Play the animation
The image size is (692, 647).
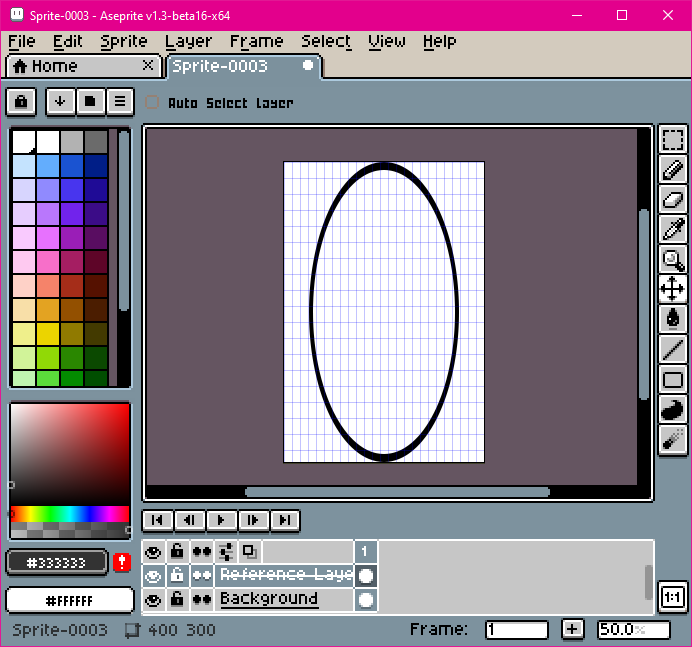click(221, 520)
